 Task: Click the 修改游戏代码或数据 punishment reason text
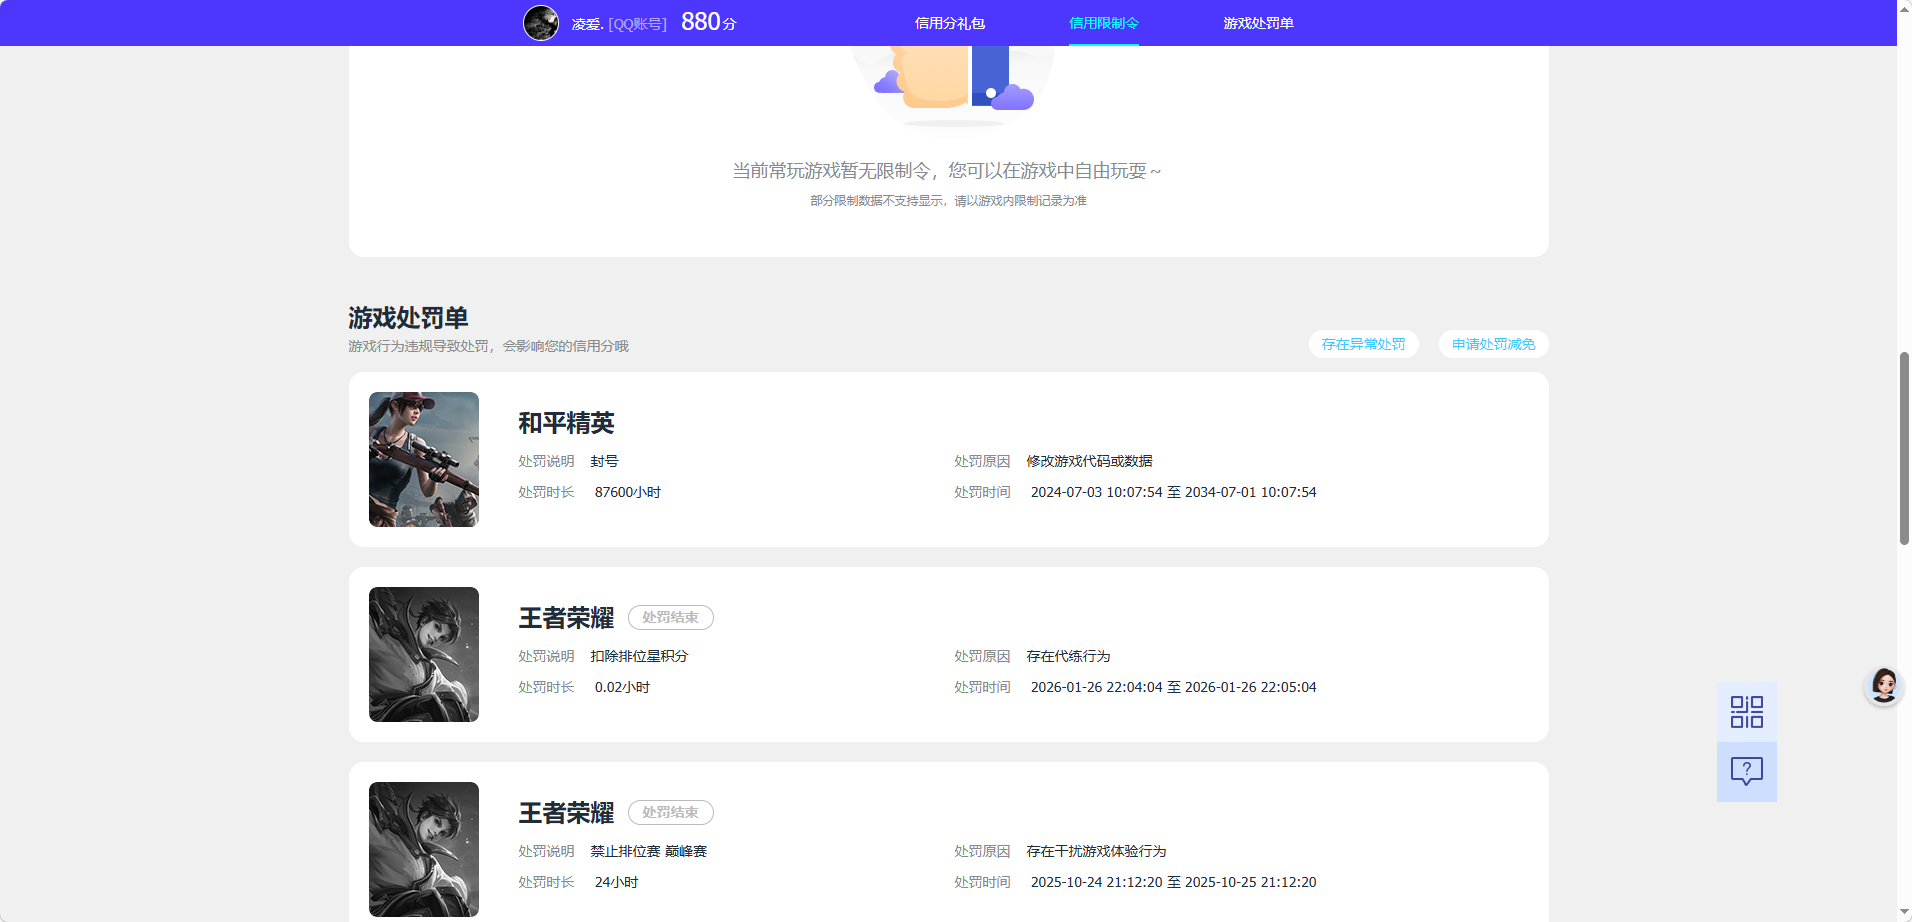[x=1089, y=461]
